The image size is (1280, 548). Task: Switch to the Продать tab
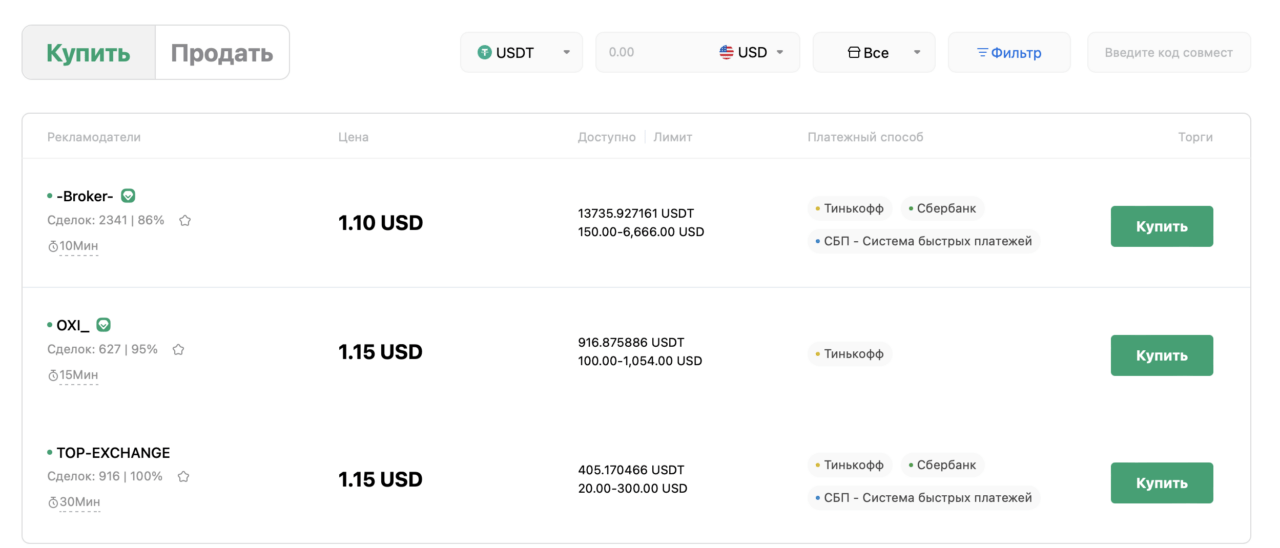point(222,52)
